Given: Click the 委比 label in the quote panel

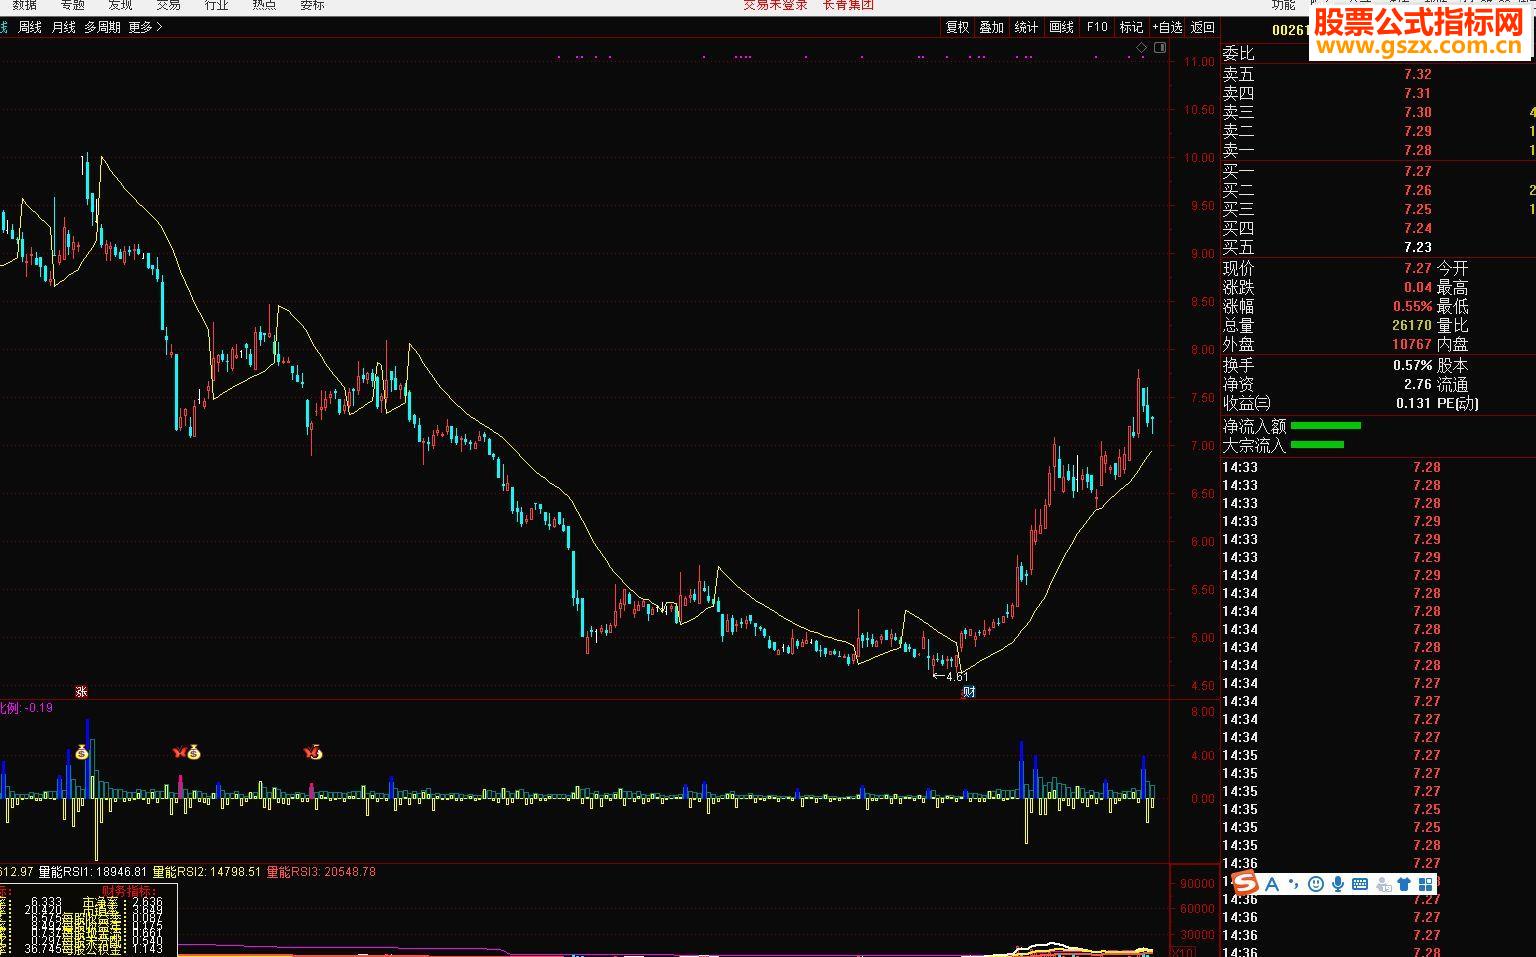Looking at the screenshot, I should click(1238, 54).
